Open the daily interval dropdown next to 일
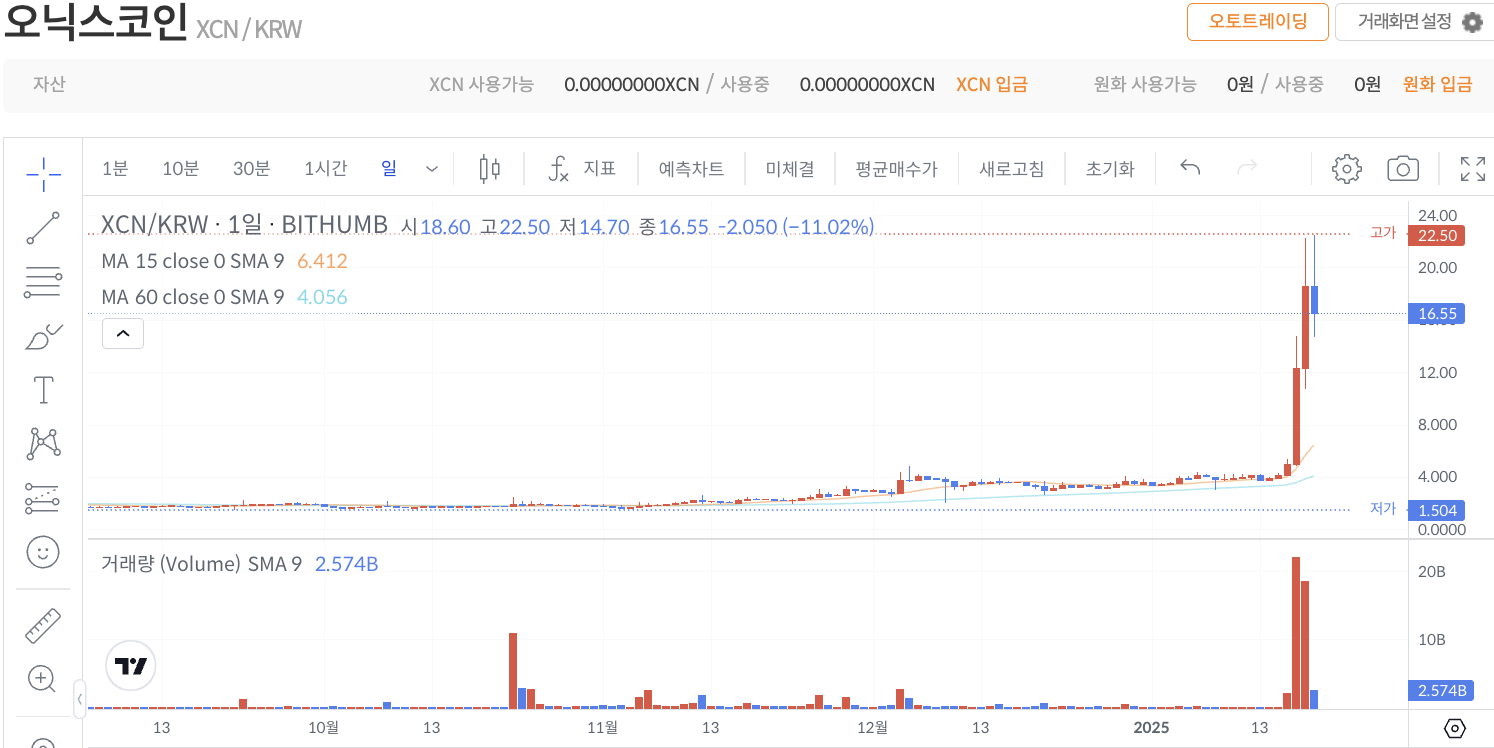Image resolution: width=1494 pixels, height=748 pixels. 431,168
